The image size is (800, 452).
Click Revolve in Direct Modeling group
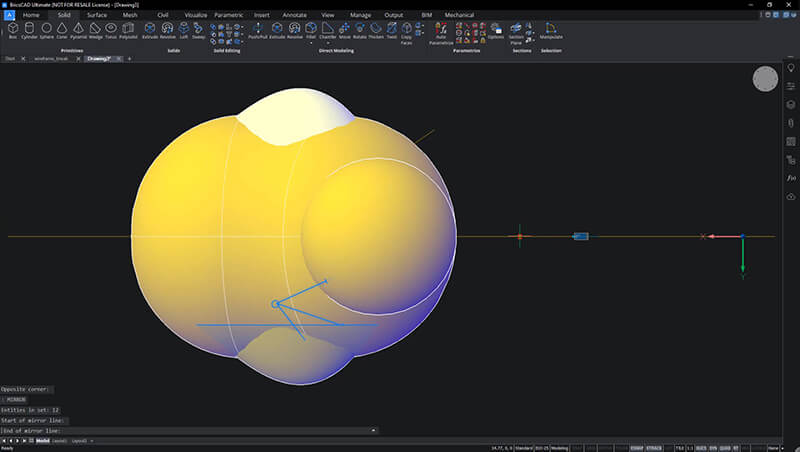[294, 30]
